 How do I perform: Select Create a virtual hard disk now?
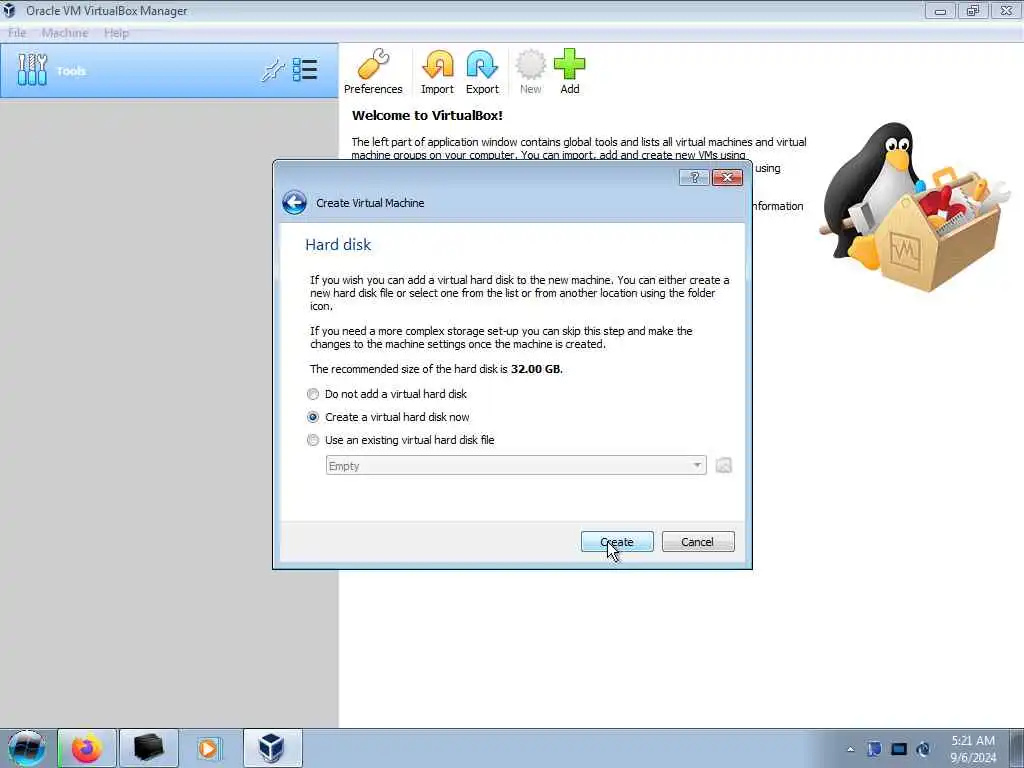389,417
